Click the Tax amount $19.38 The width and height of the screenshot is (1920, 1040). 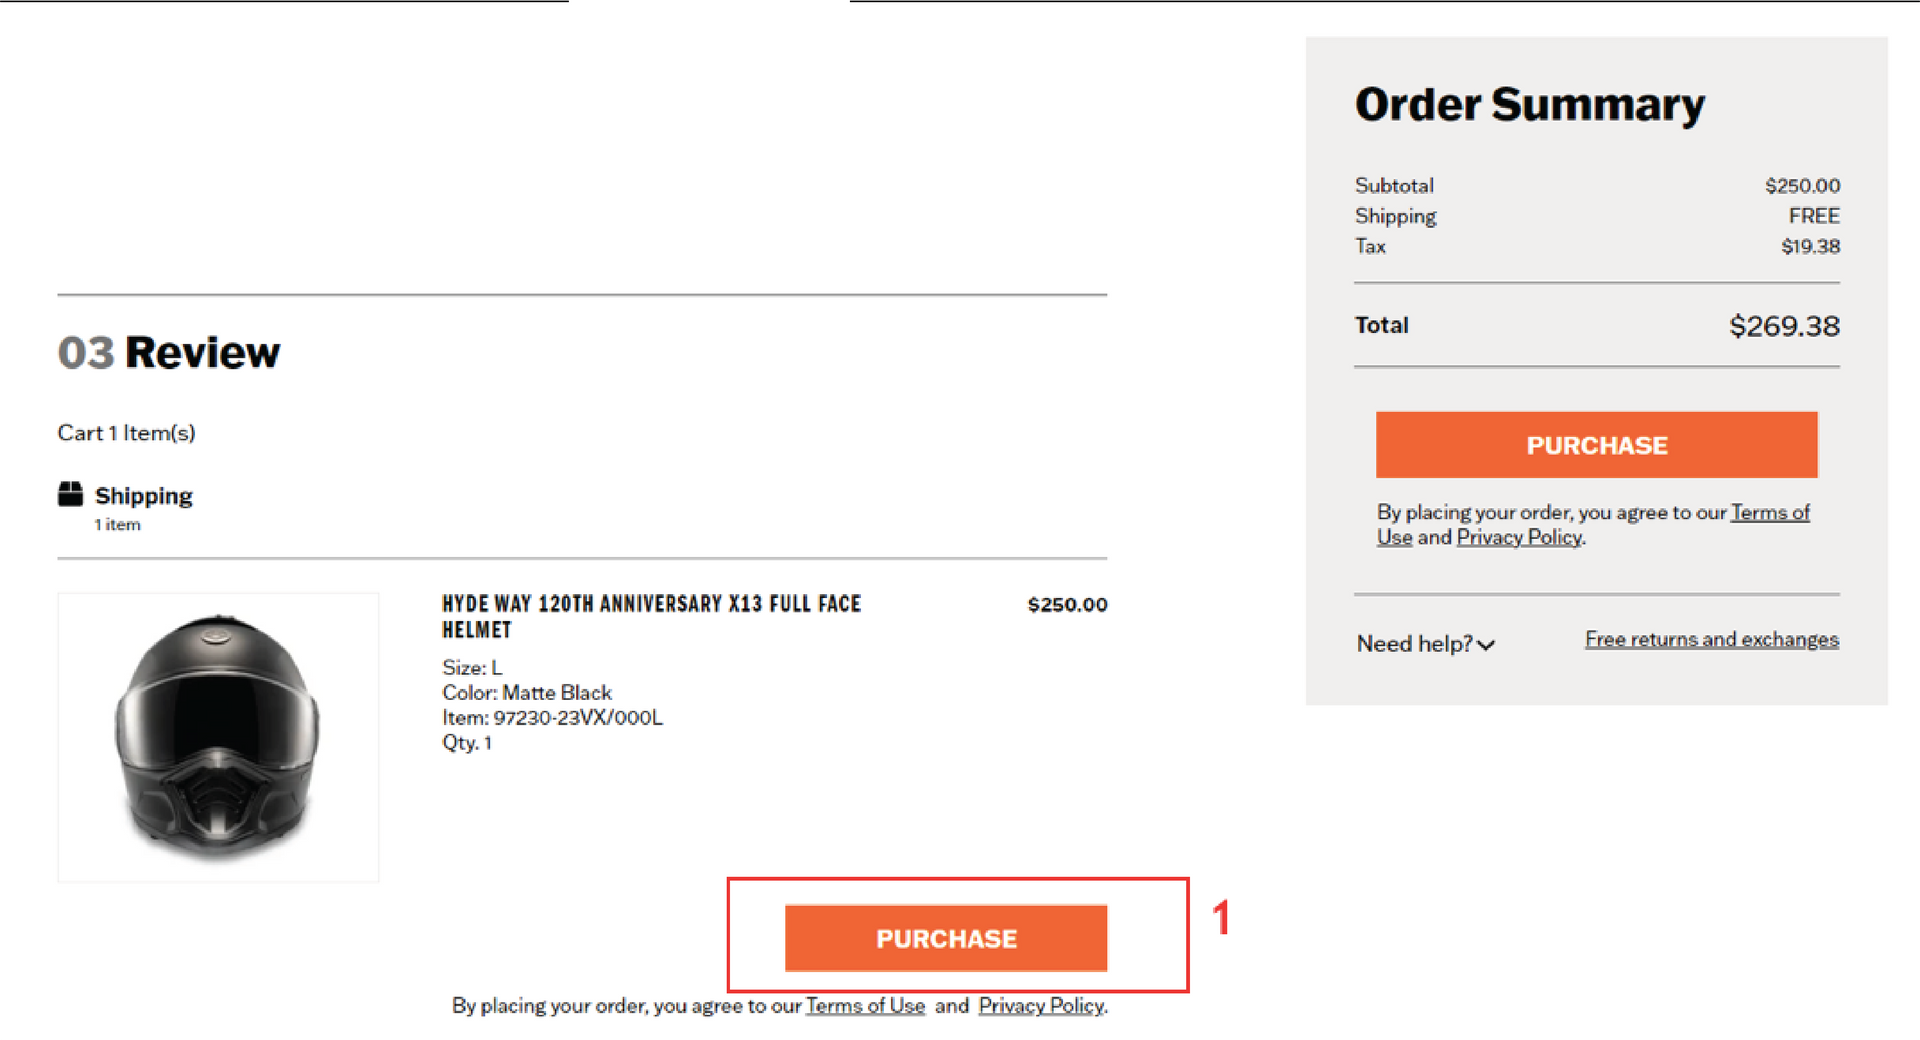(x=1810, y=246)
